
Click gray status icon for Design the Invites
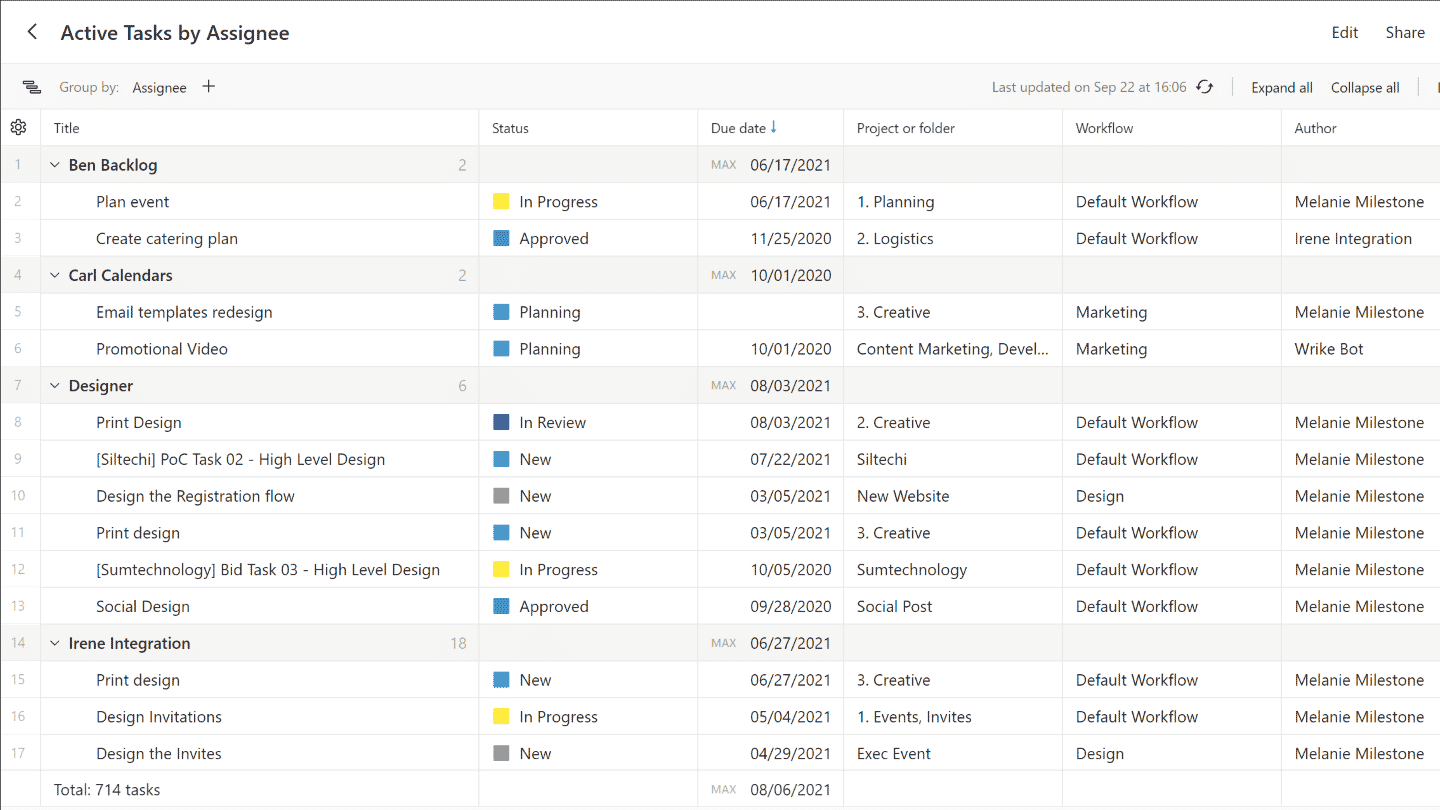point(501,754)
